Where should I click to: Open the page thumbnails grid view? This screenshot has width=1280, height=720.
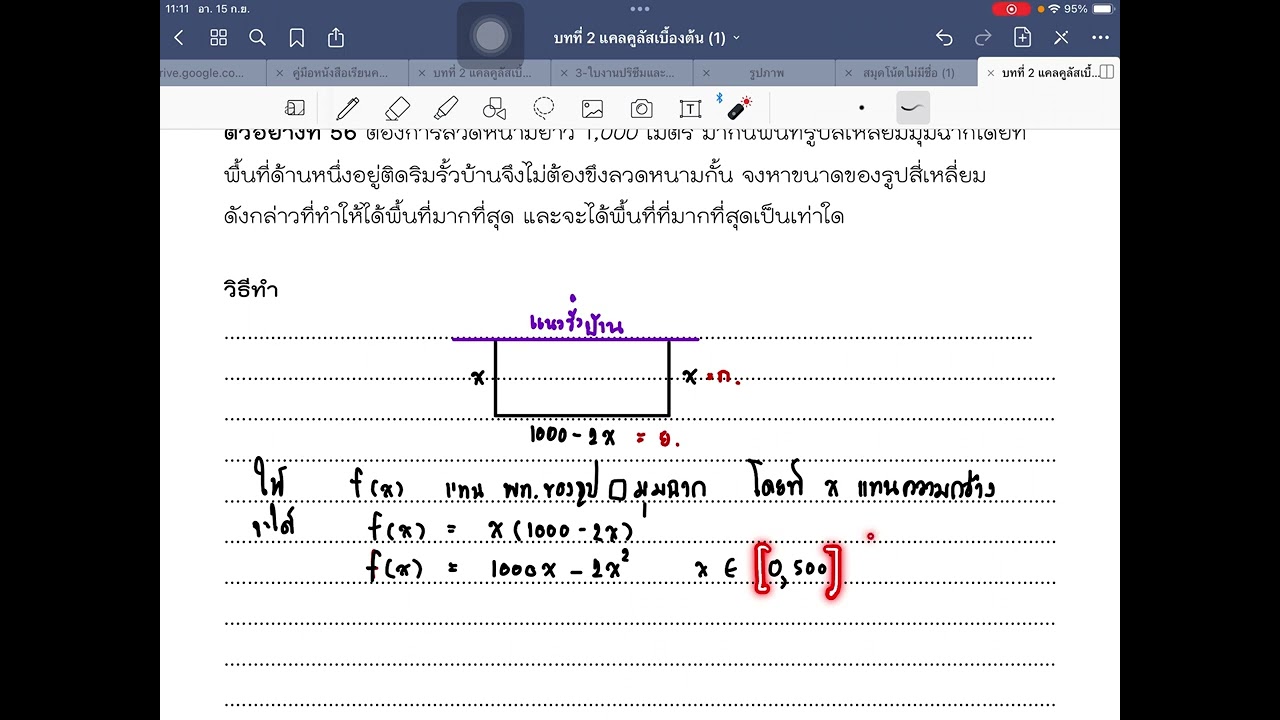click(218, 38)
